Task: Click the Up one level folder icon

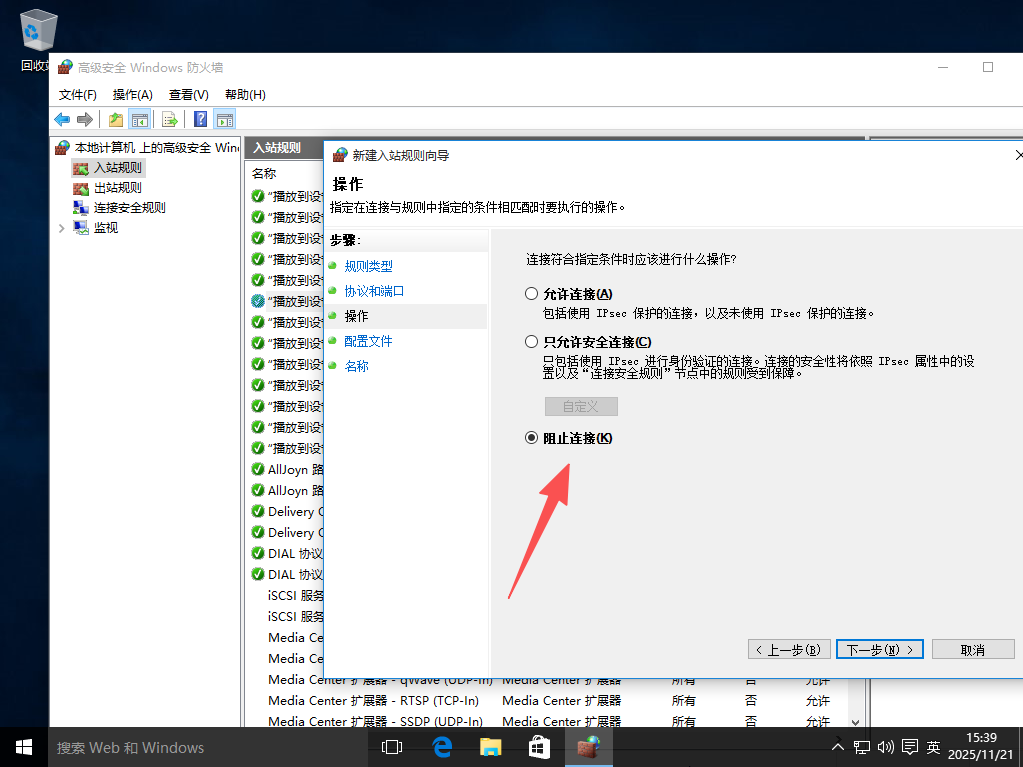Action: coord(115,119)
